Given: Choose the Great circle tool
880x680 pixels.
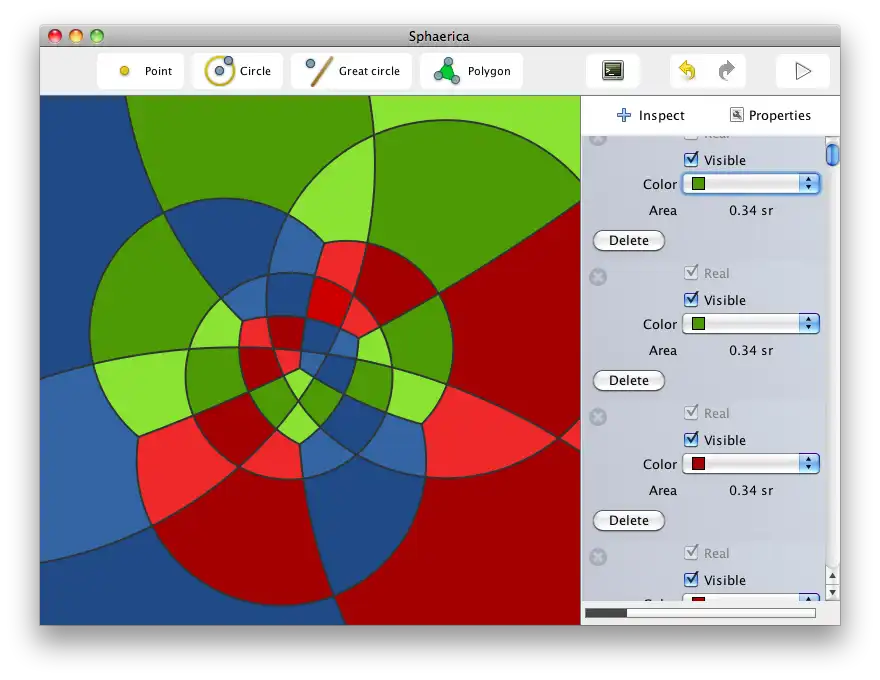Looking at the screenshot, I should 351,71.
